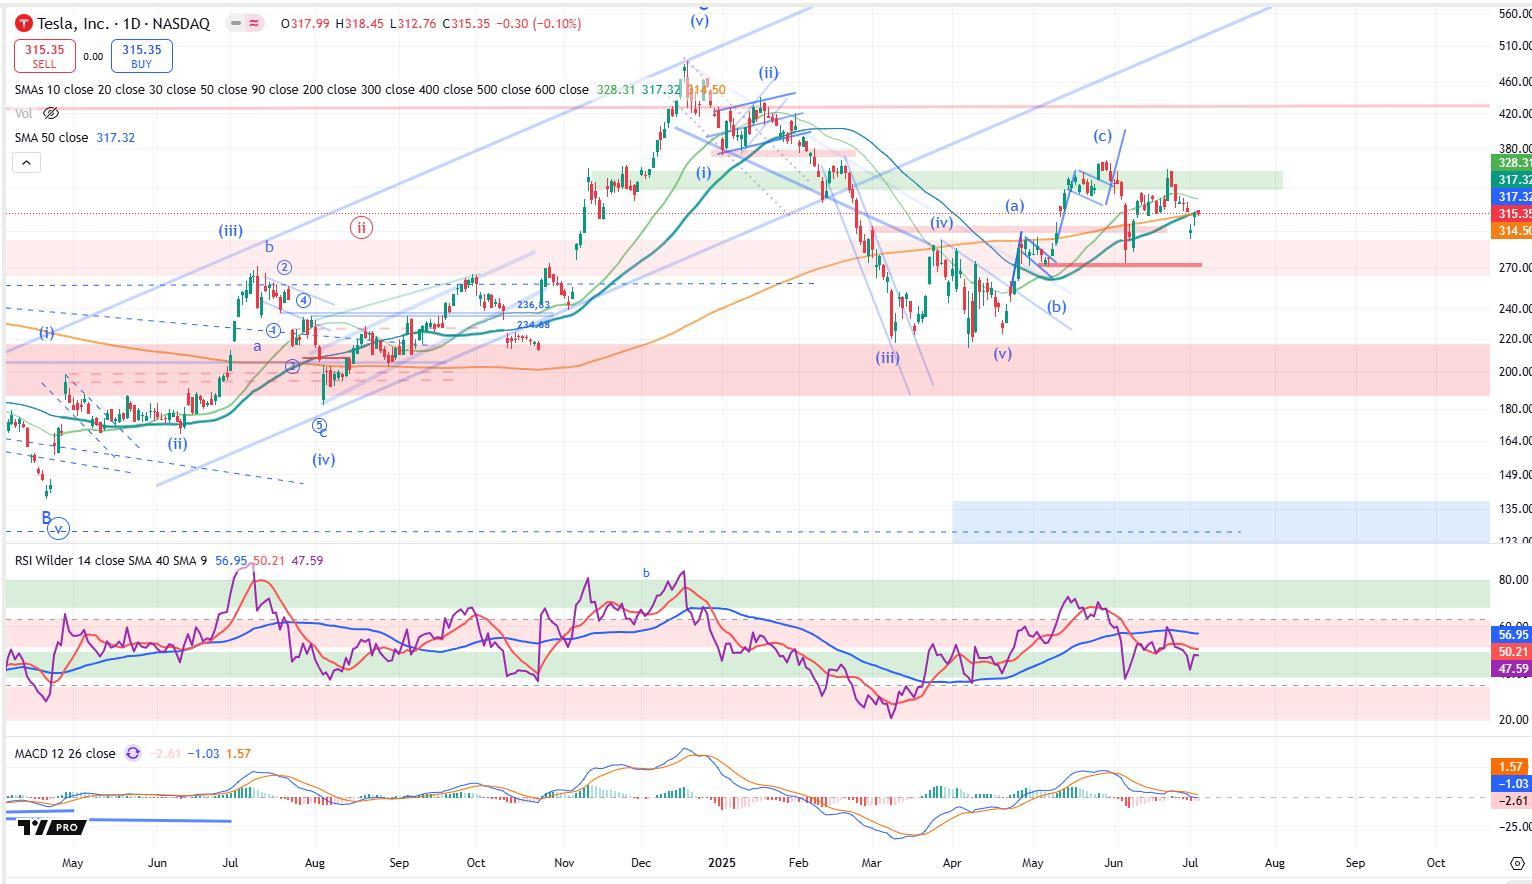Select the red circled ii wave label
The width and height of the screenshot is (1532, 884).
[x=361, y=227]
